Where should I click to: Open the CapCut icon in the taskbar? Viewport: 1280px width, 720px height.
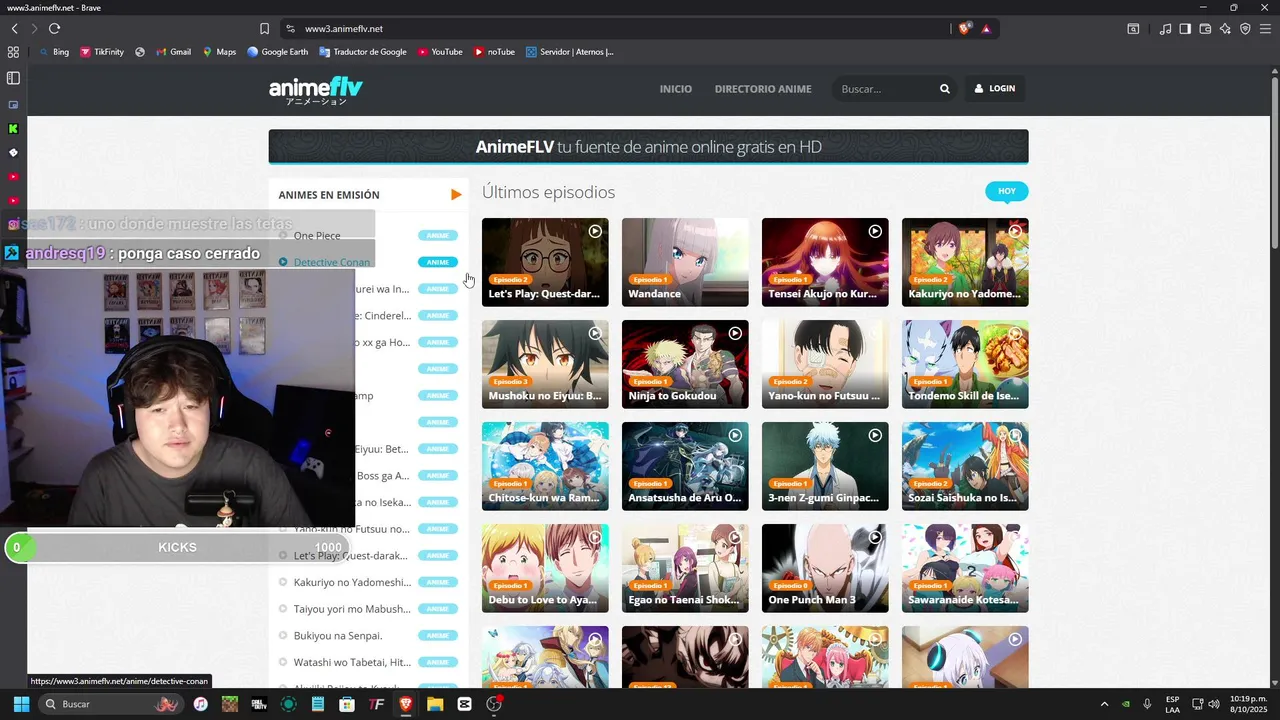pyautogui.click(x=464, y=704)
